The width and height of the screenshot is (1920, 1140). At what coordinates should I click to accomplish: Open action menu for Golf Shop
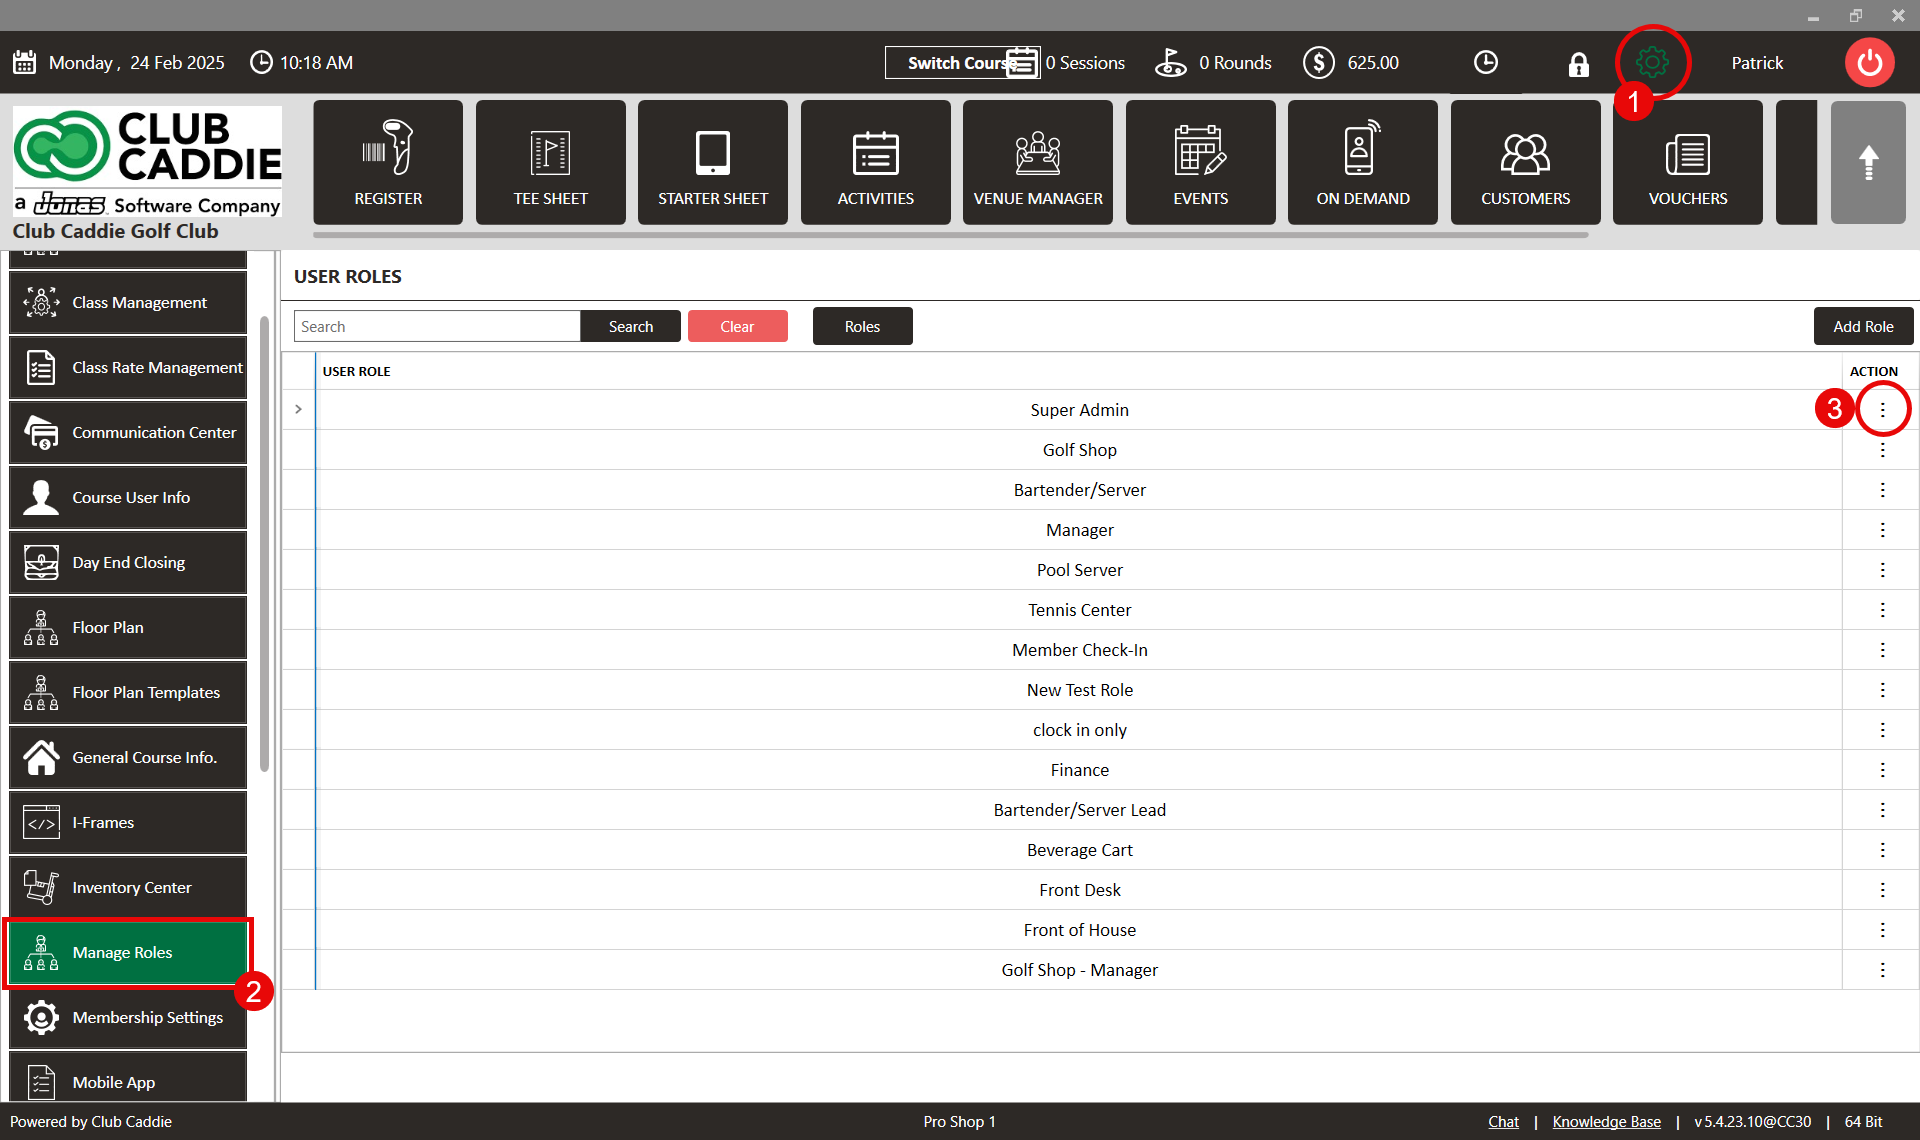click(1882, 450)
